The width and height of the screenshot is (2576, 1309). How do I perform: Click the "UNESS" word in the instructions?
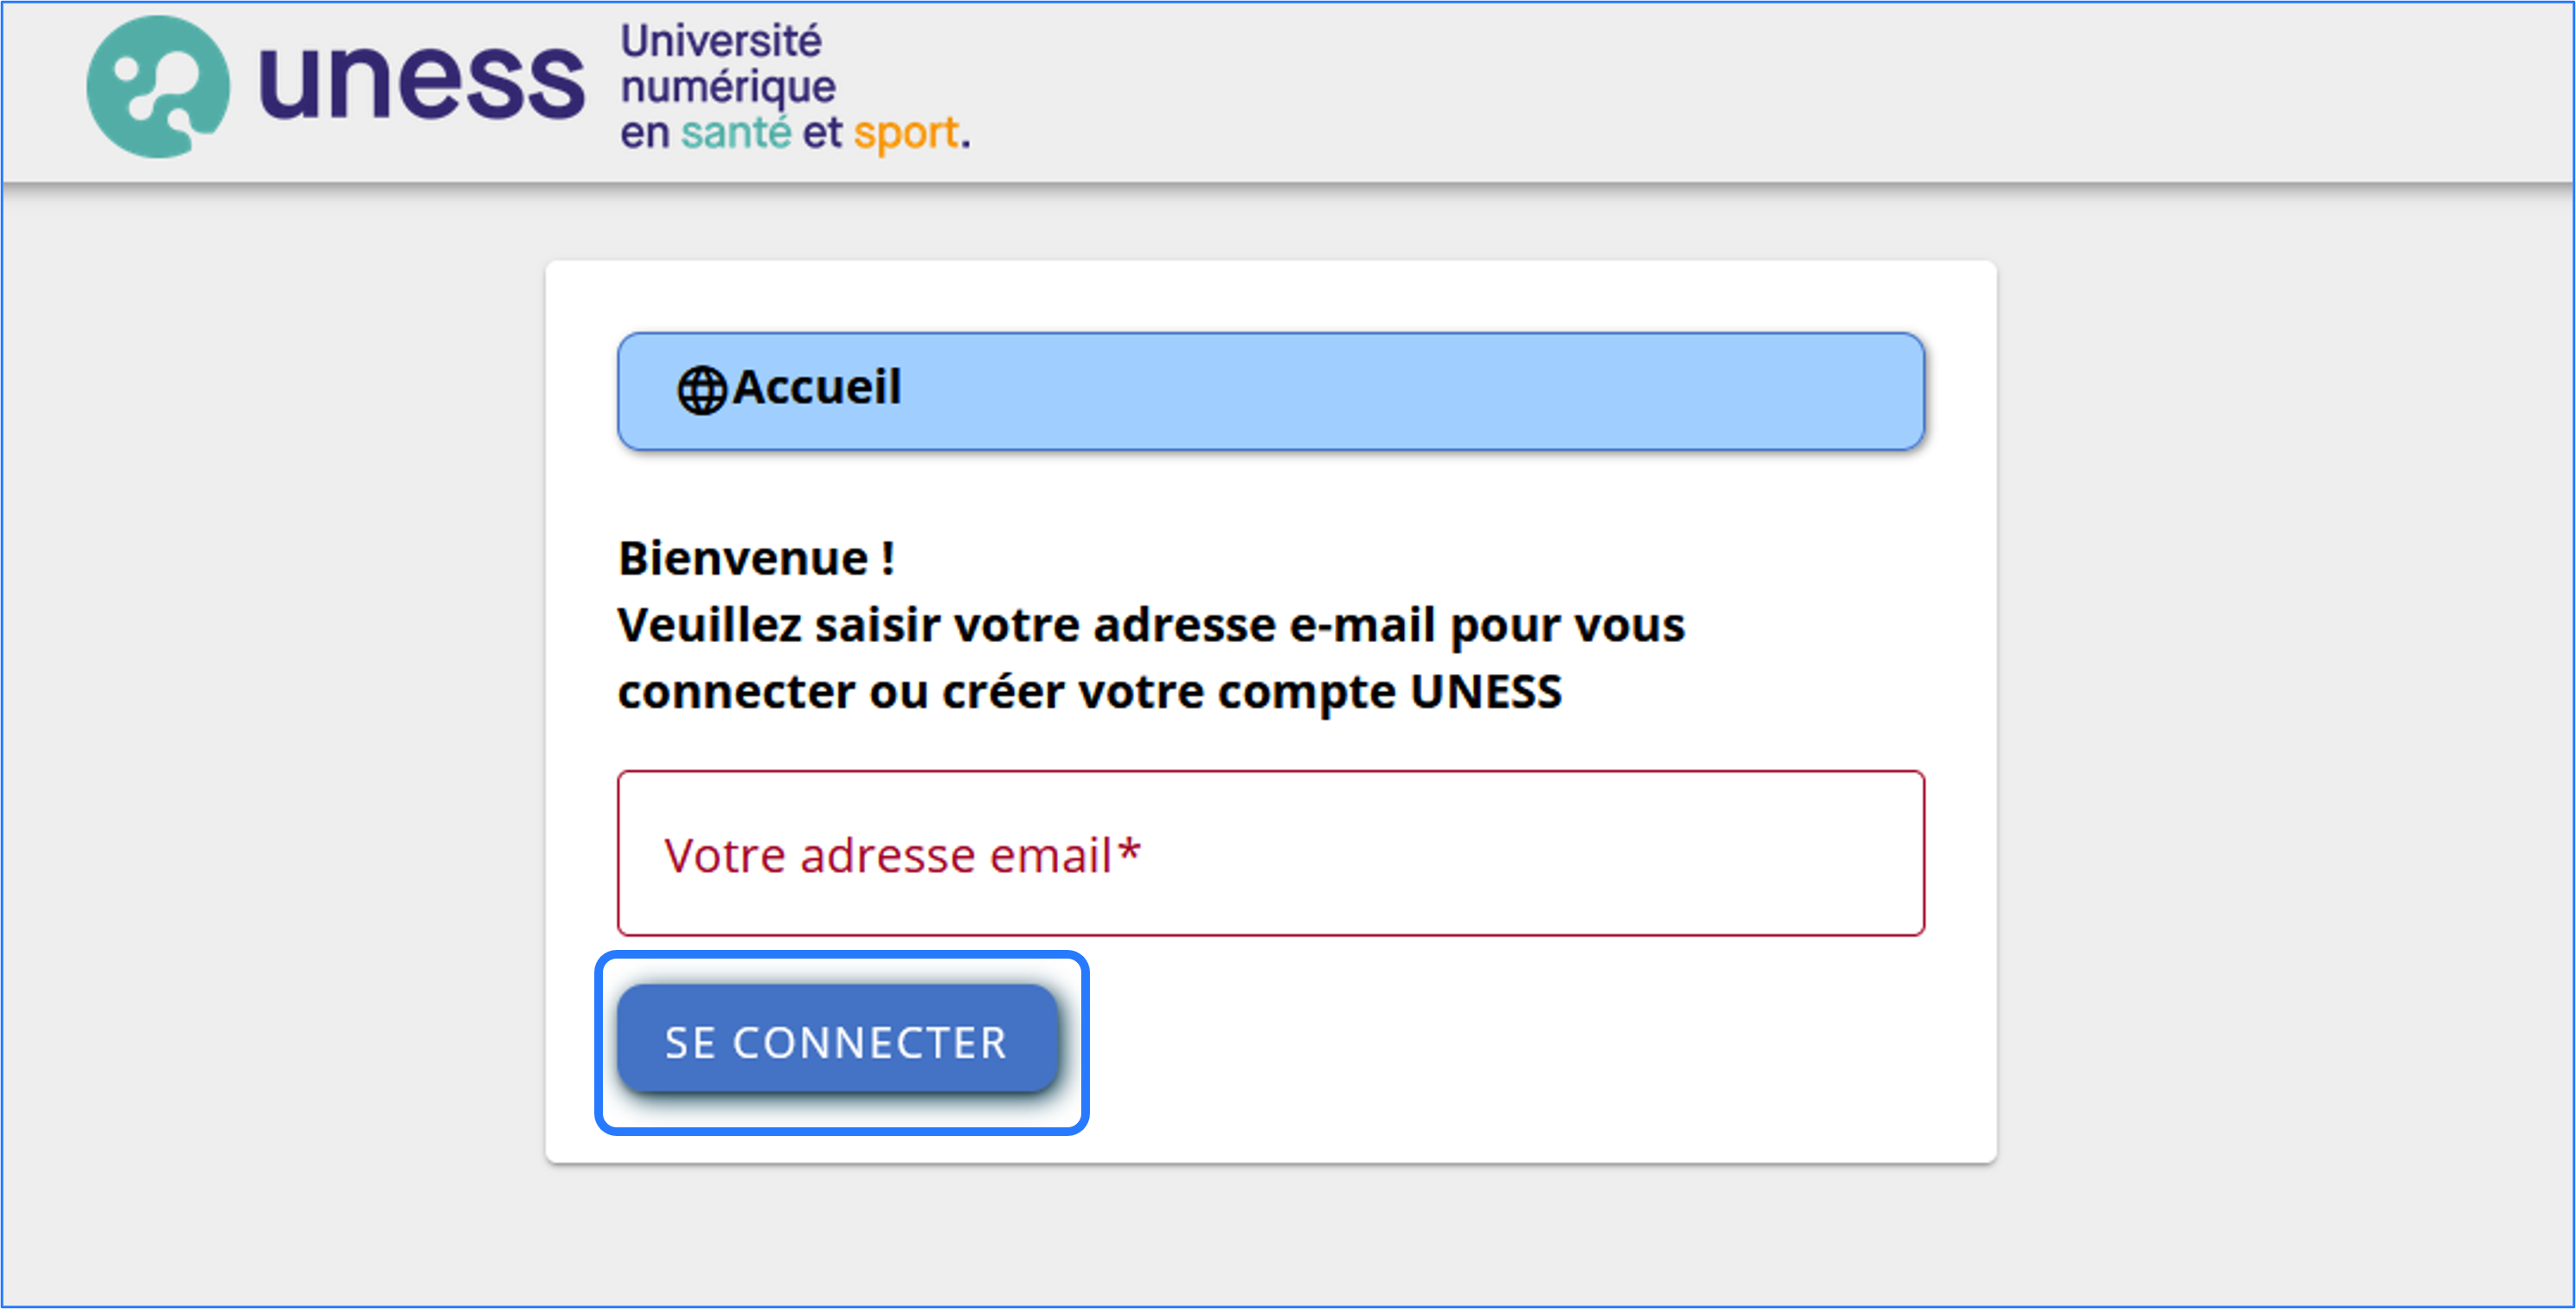[1486, 692]
